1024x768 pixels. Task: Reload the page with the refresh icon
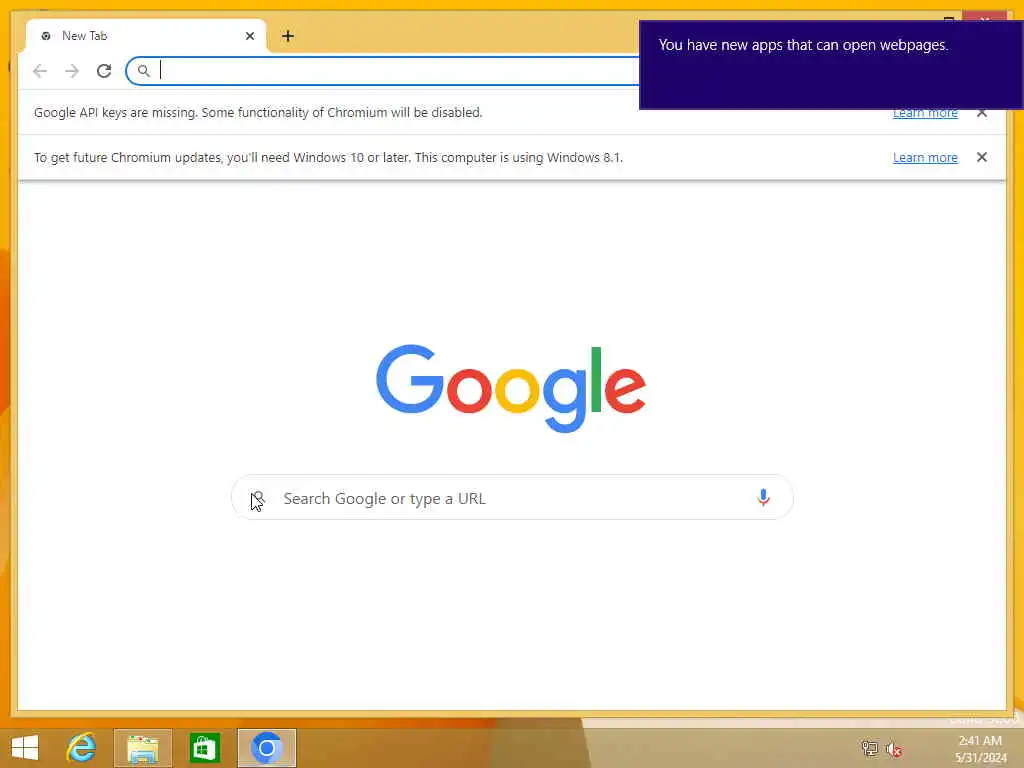coord(104,71)
